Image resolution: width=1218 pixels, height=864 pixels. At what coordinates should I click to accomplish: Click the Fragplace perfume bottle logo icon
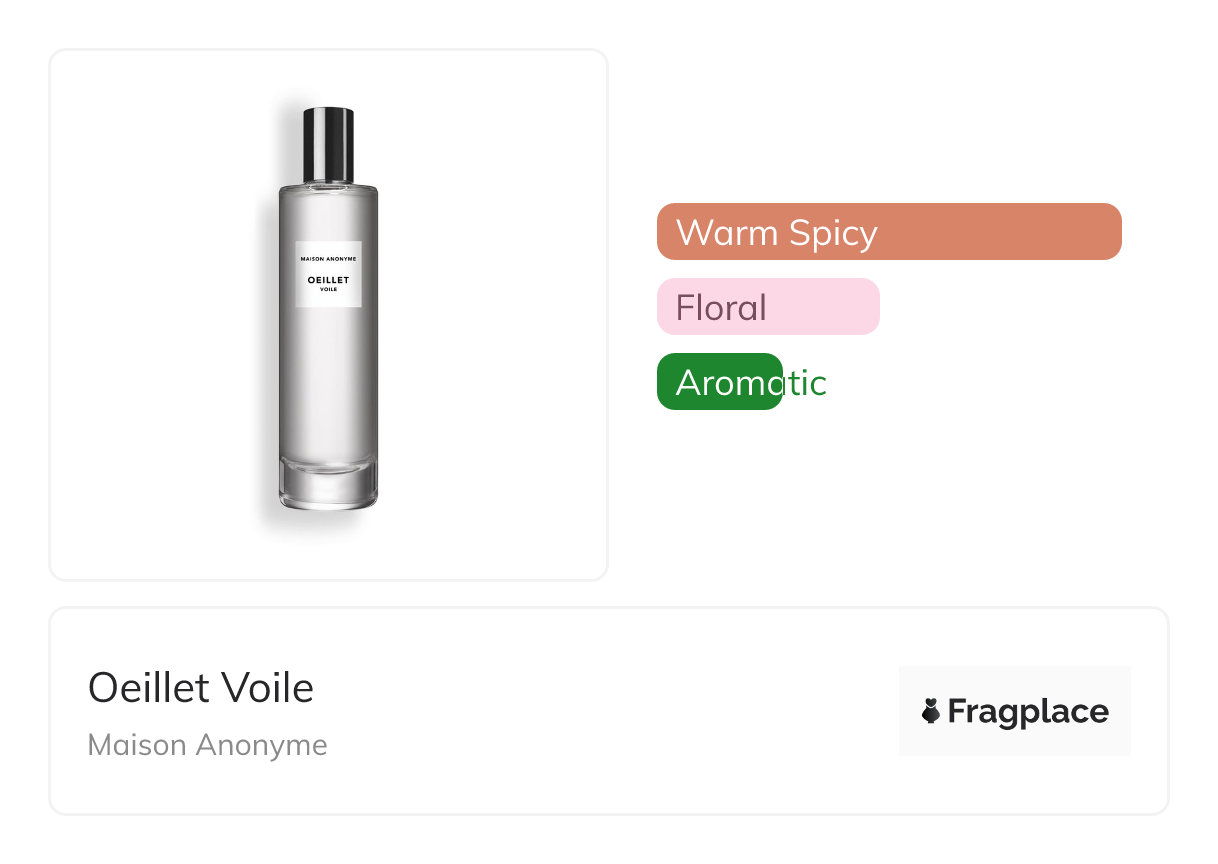pos(931,711)
